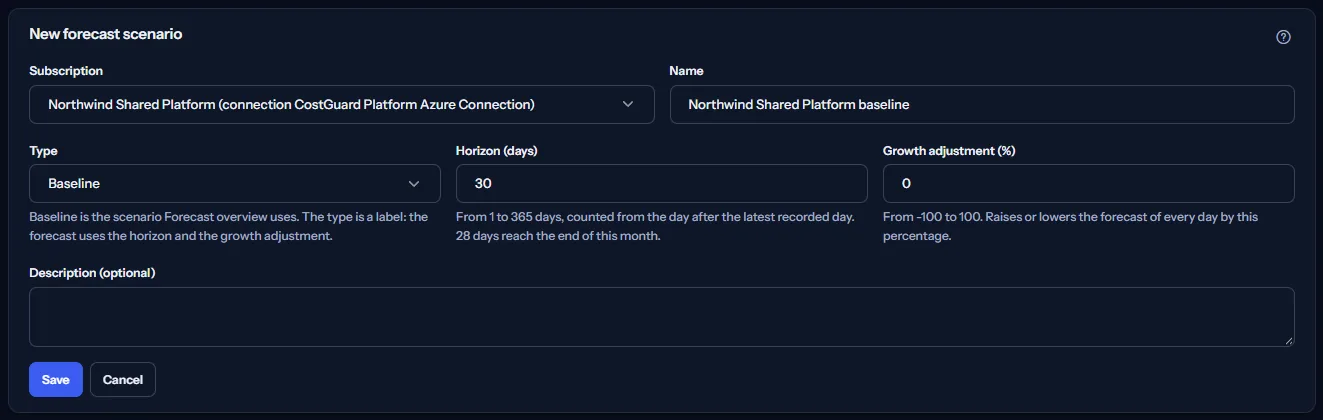Viewport: 1323px width, 420px height.
Task: Click the 'Subscription' field label
Action: 66,71
